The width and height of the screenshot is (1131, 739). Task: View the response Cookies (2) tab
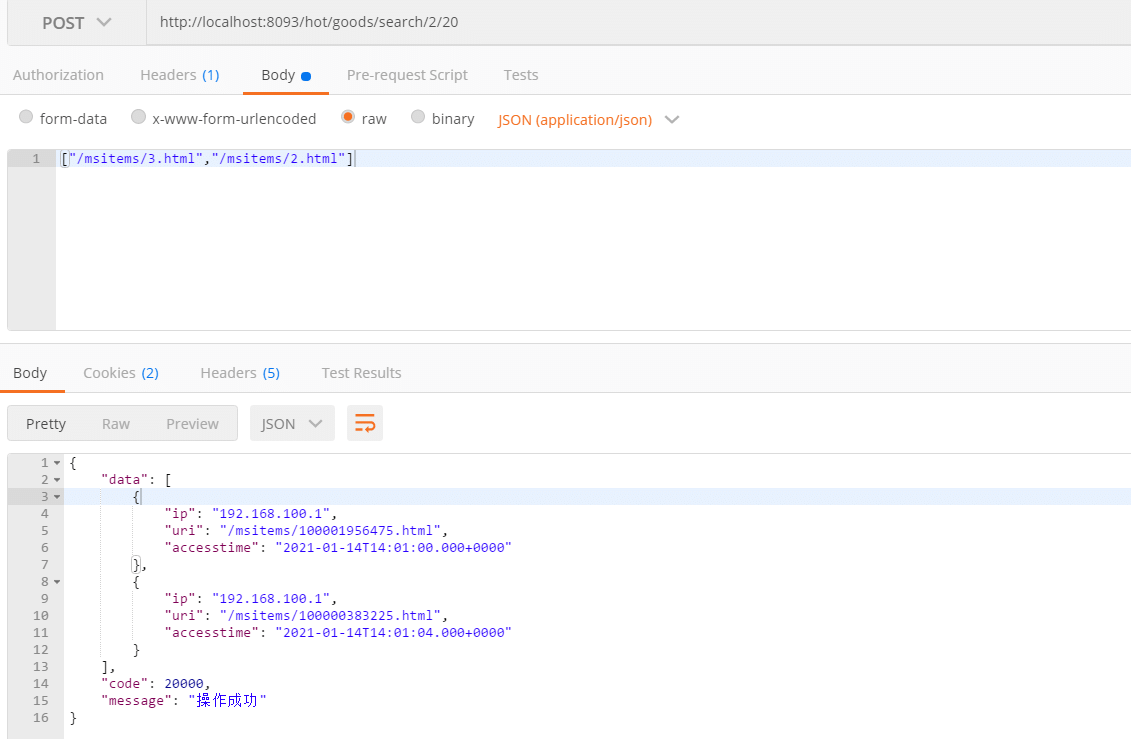click(120, 373)
